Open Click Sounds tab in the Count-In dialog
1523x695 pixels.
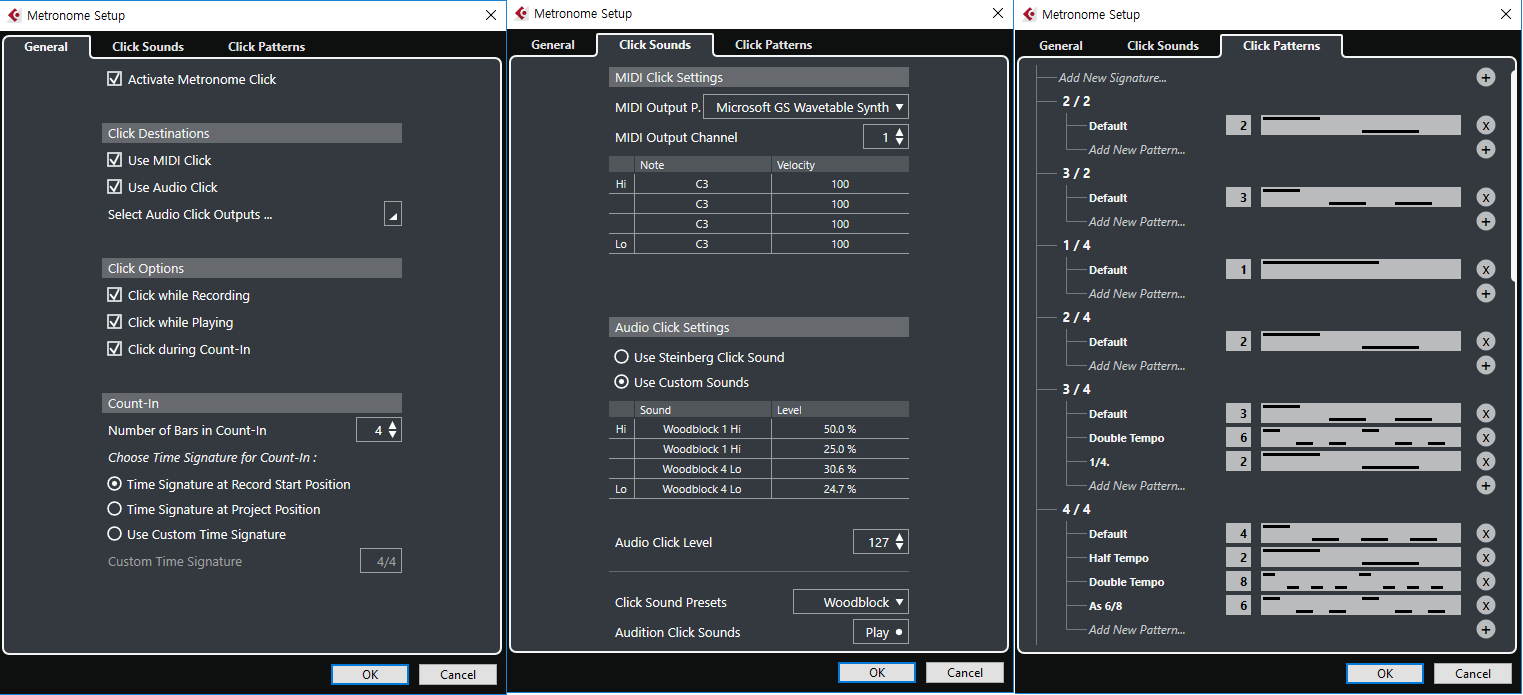147,46
